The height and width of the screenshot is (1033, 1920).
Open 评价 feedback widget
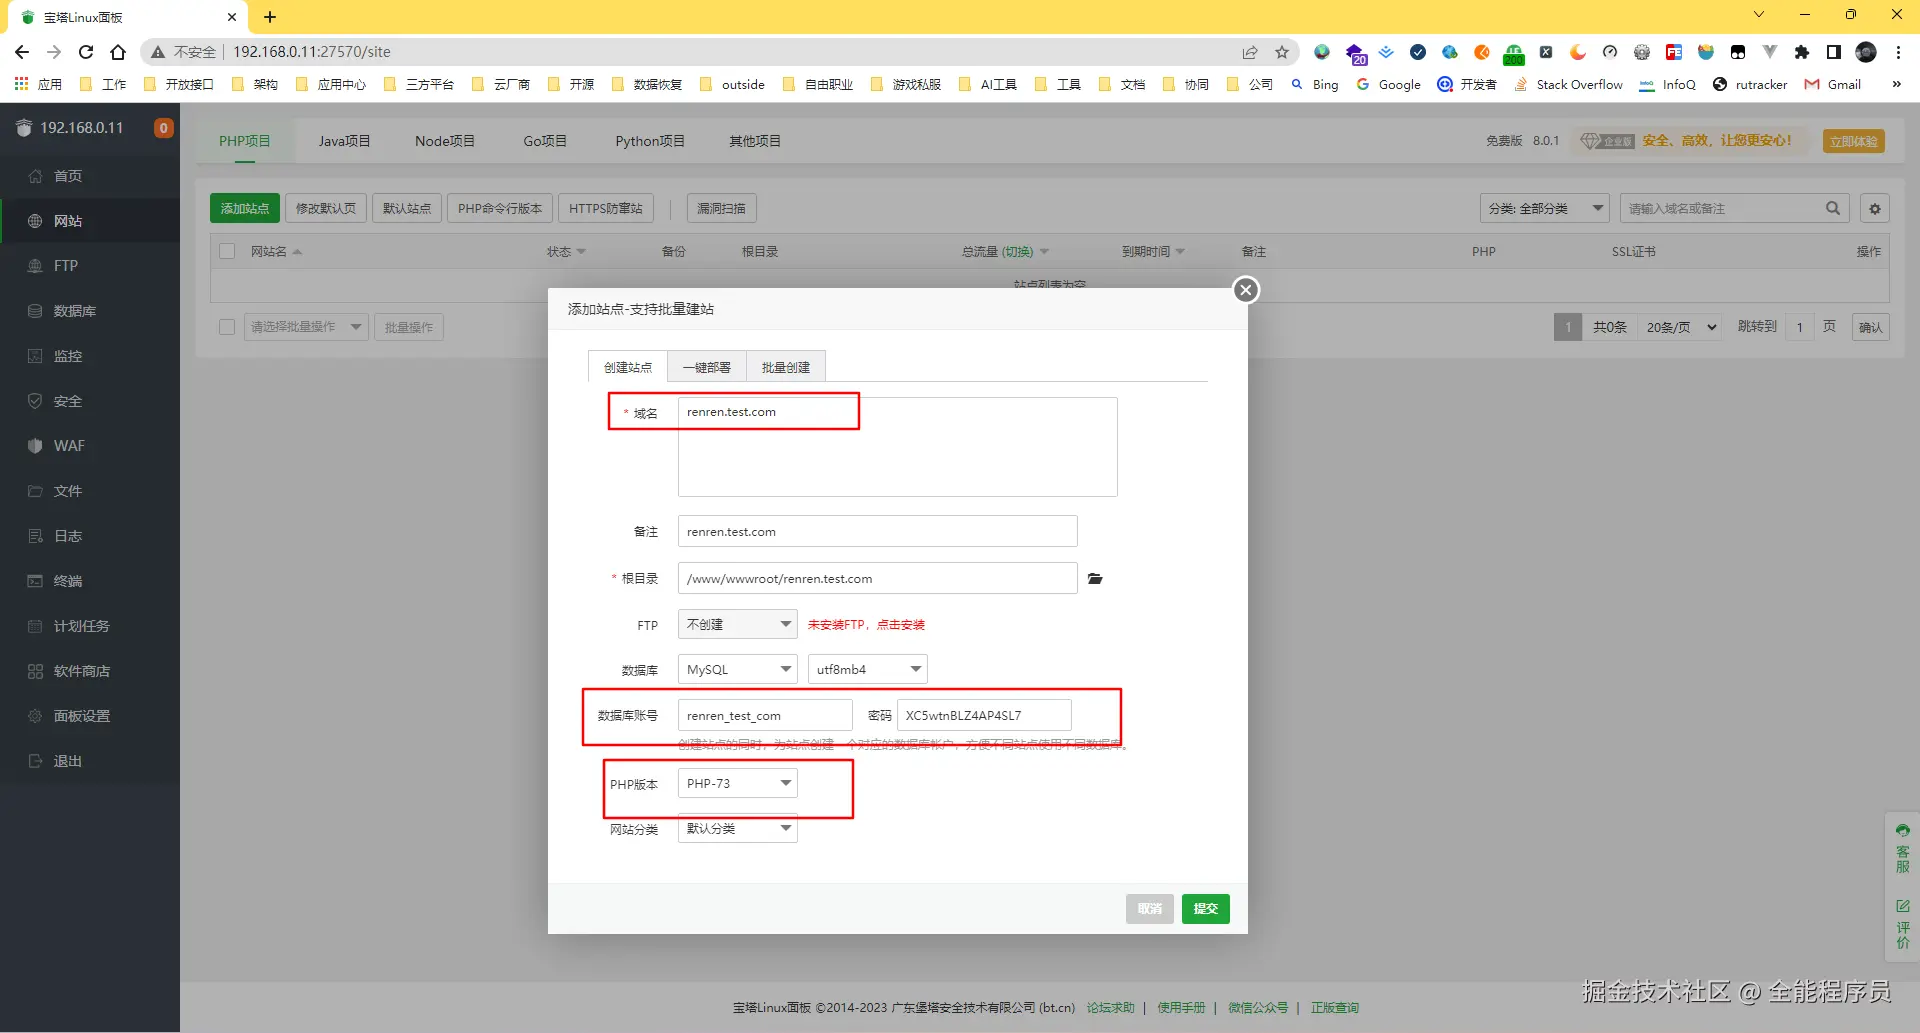[x=1902, y=923]
